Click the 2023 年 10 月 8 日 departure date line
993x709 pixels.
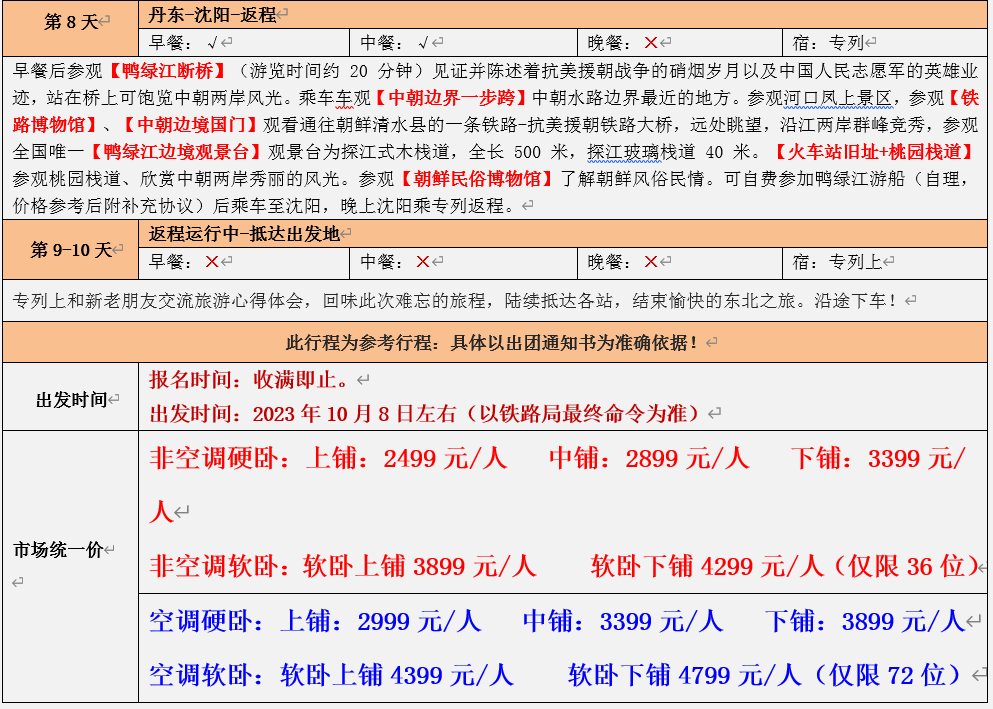coord(435,413)
